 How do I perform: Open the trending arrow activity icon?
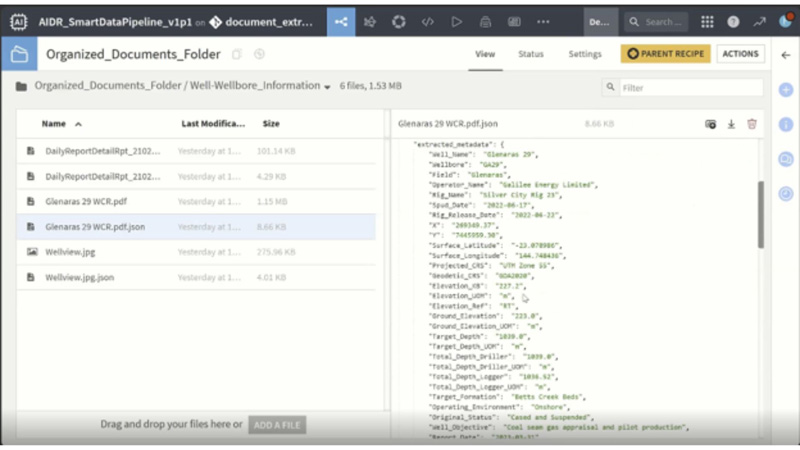click(x=759, y=22)
